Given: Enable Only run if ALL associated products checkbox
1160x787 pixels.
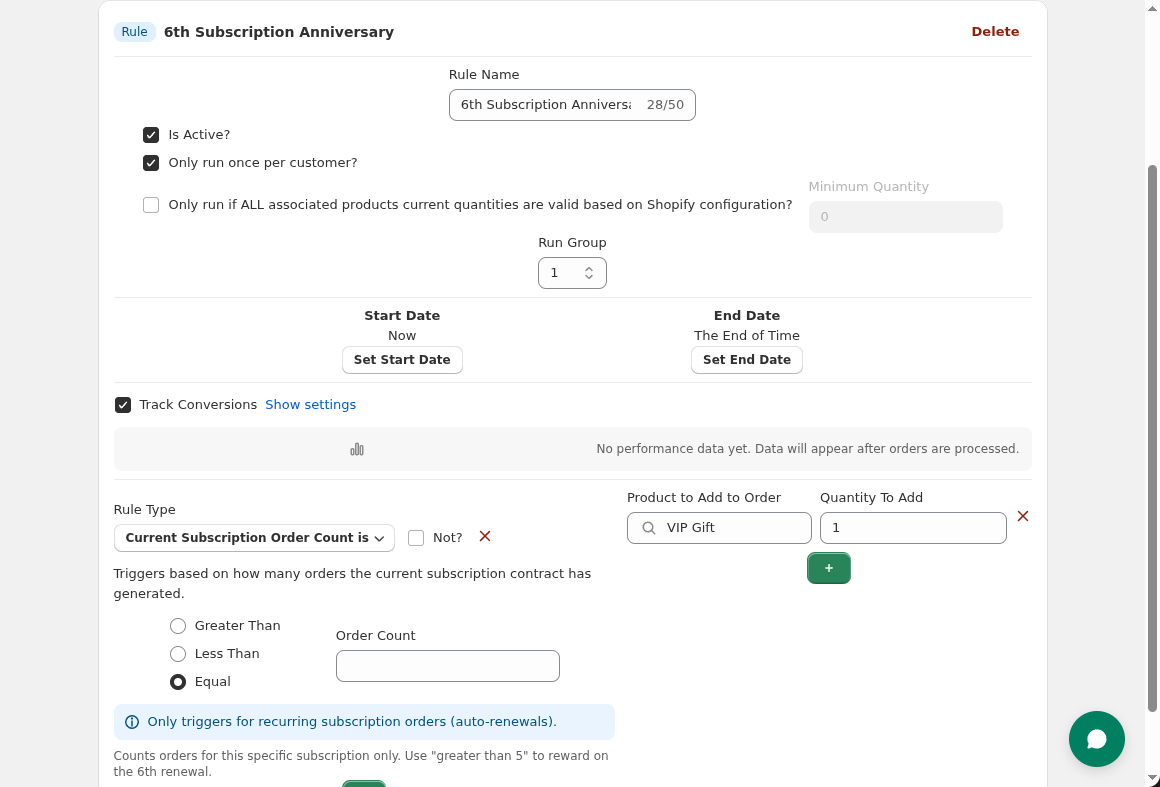Looking at the screenshot, I should tap(151, 204).
